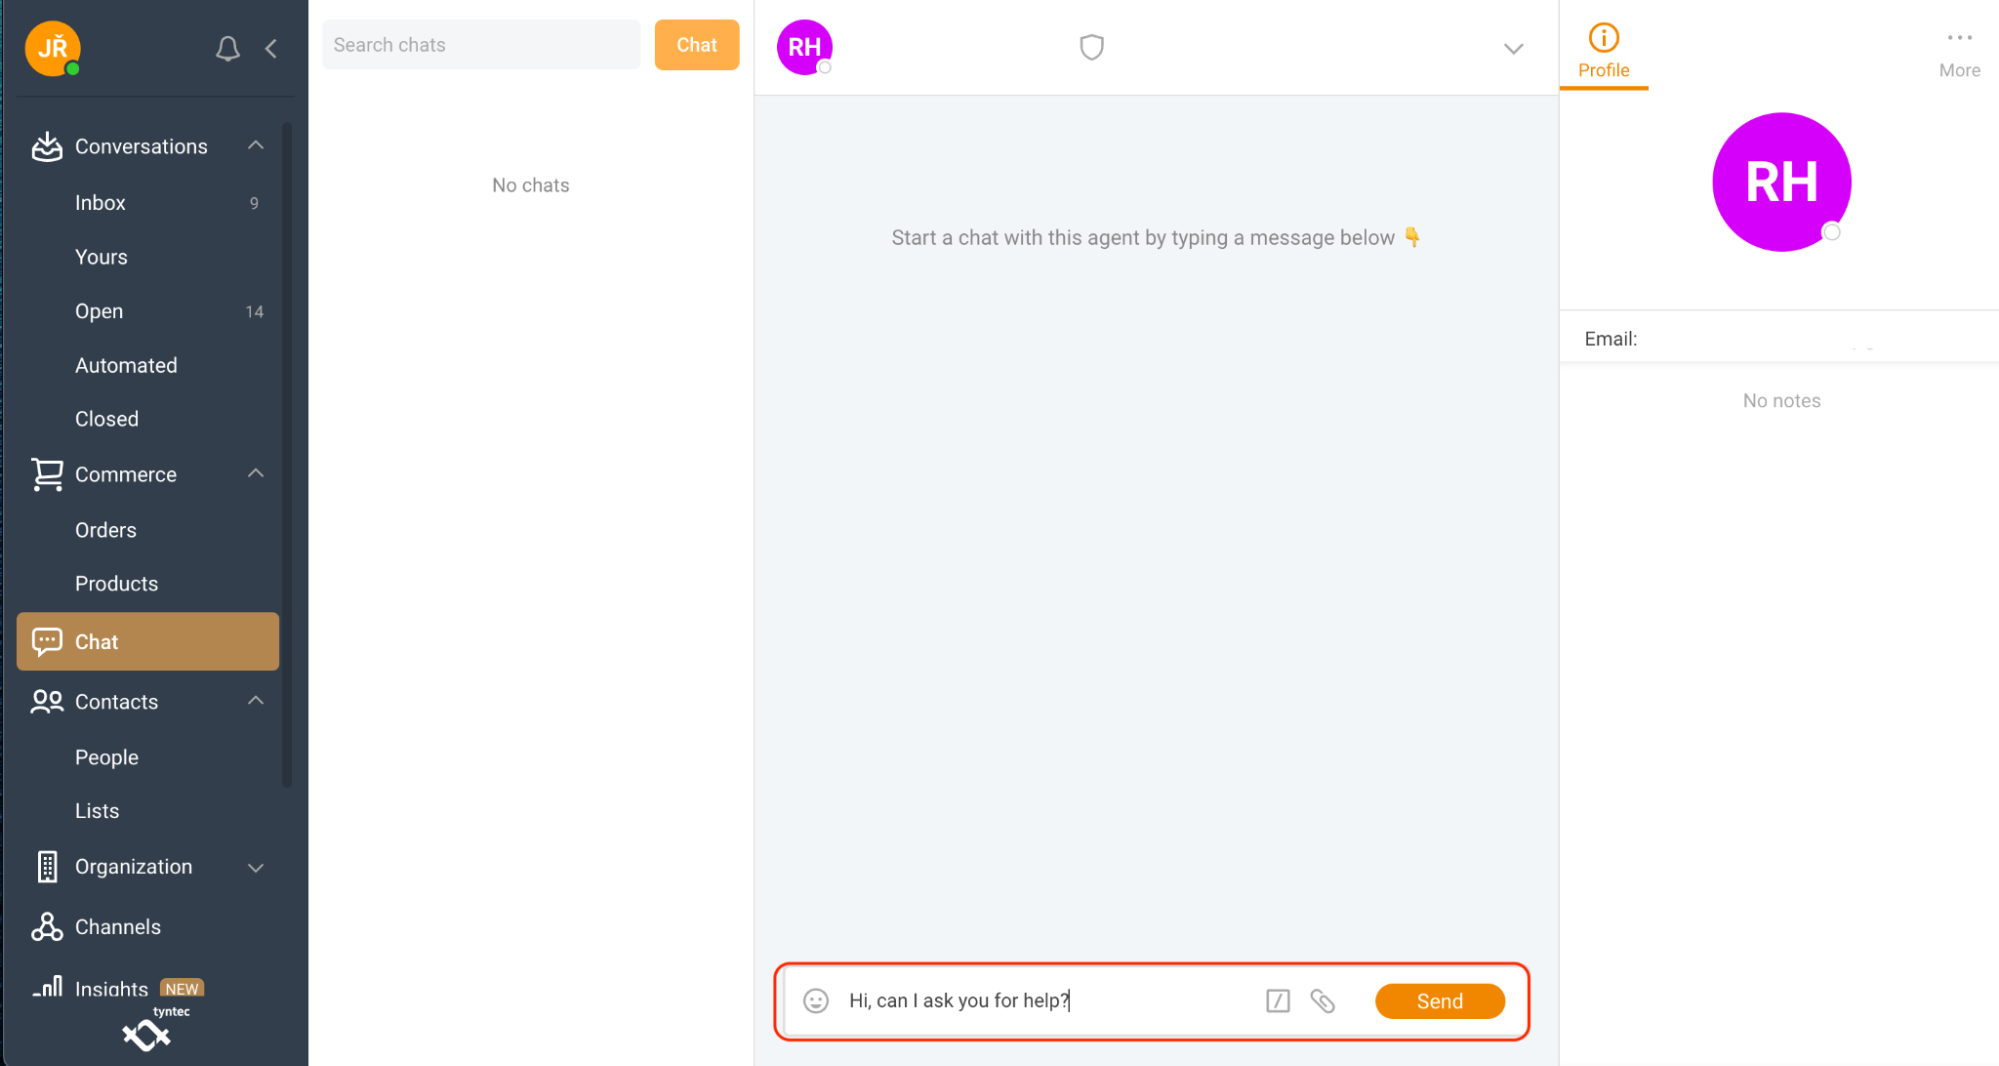Collapse the Conversations section
The width and height of the screenshot is (1999, 1066).
256,146
